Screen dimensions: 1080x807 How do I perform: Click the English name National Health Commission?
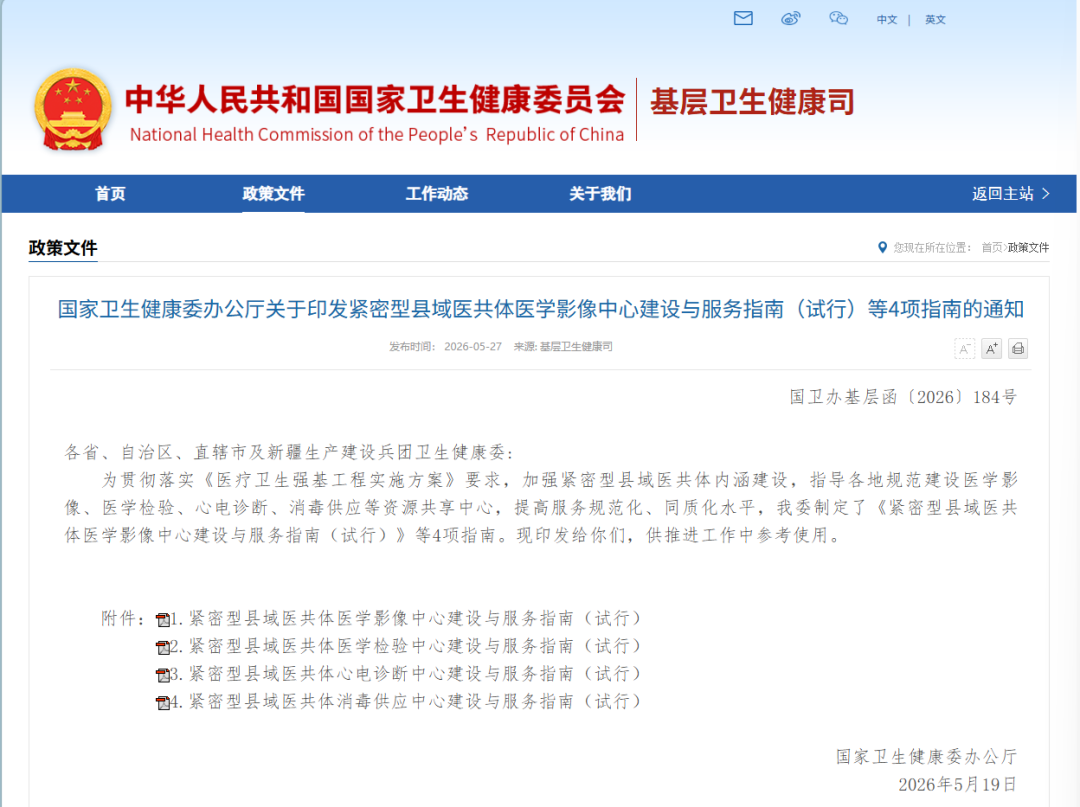click(x=377, y=134)
